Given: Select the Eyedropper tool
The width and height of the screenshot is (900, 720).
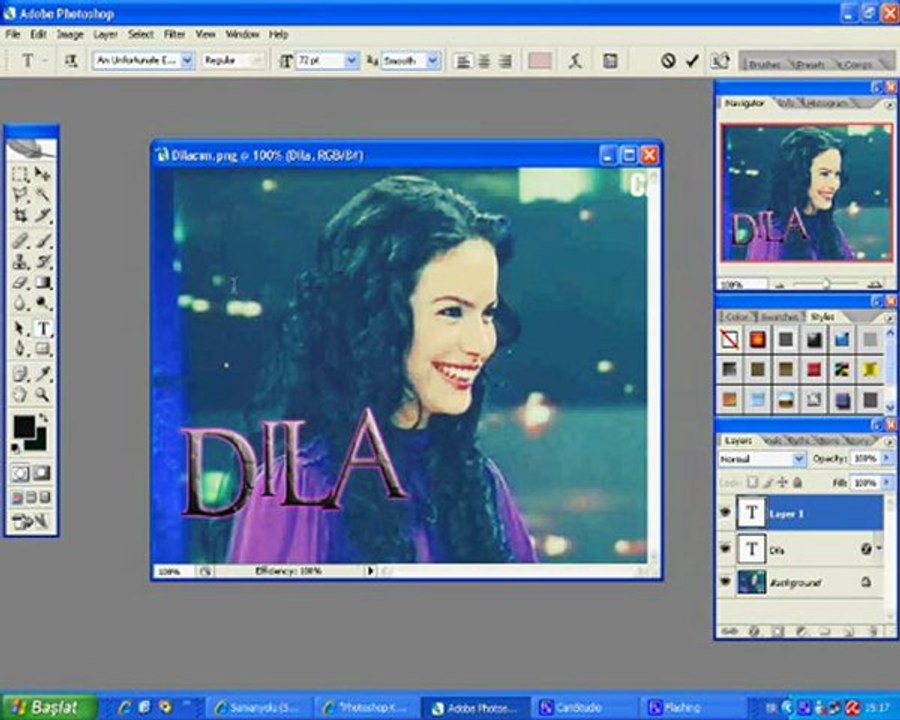Looking at the screenshot, I should coord(42,374).
